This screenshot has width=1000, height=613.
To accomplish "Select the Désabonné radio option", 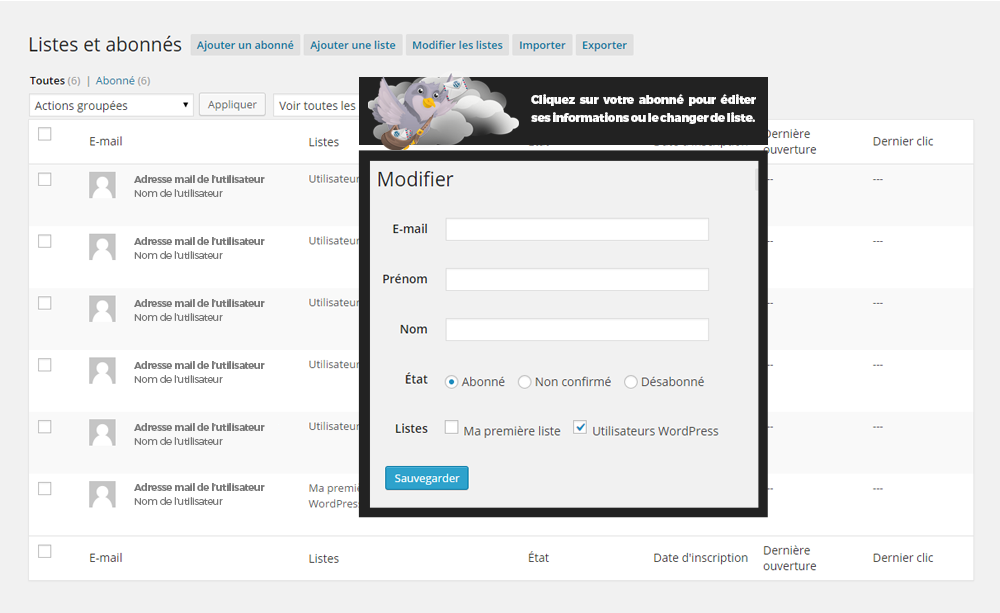I will (631, 382).
